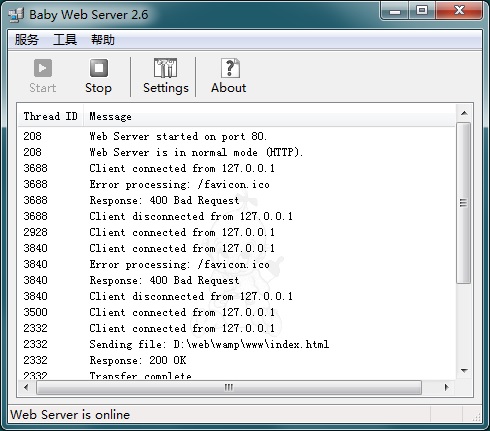Sort by Thread ID column header
The image size is (490, 431).
coord(50,116)
